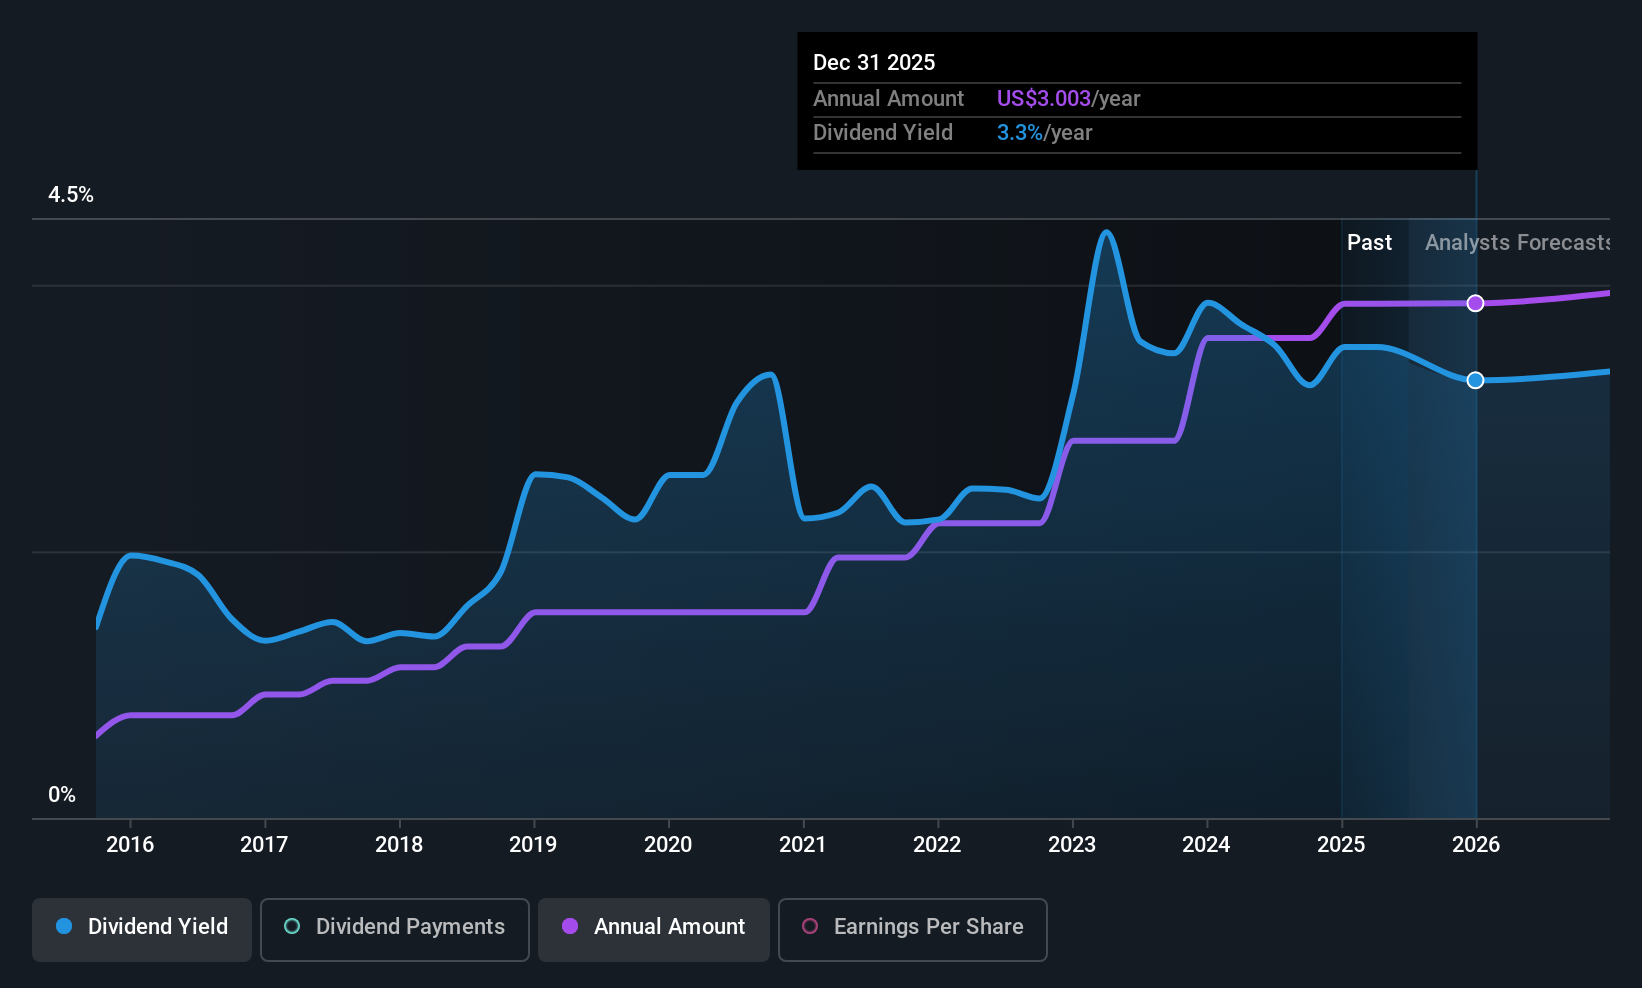This screenshot has width=1642, height=988.
Task: Click the Dividend Yield tooltip row label
Action: point(883,133)
